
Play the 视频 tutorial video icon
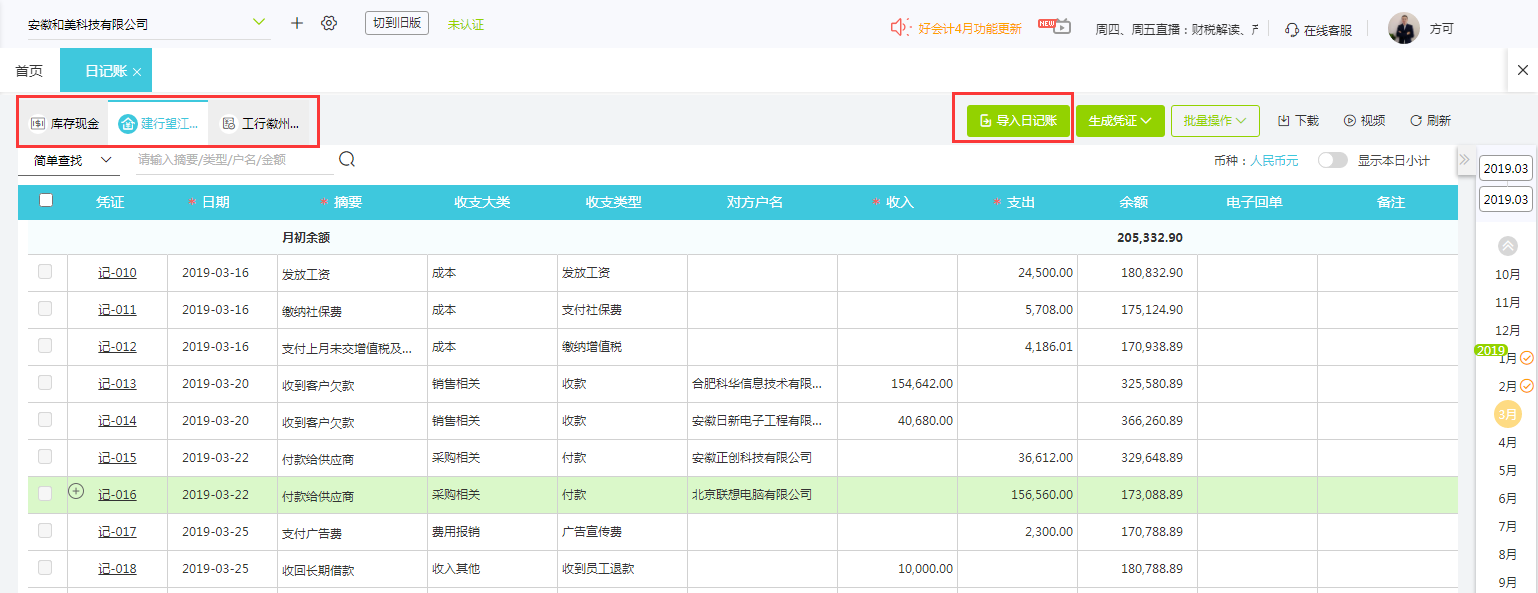click(x=1350, y=121)
